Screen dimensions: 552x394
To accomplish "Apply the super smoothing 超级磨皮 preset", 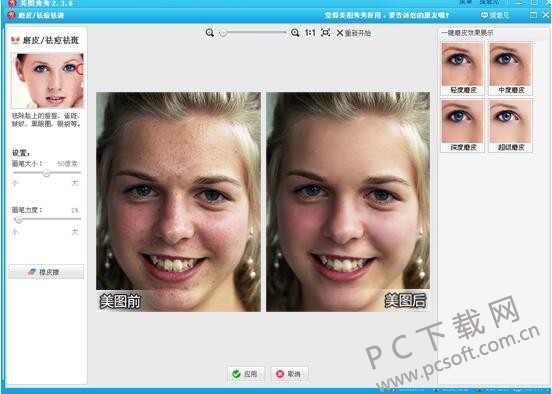I will pyautogui.click(x=510, y=126).
